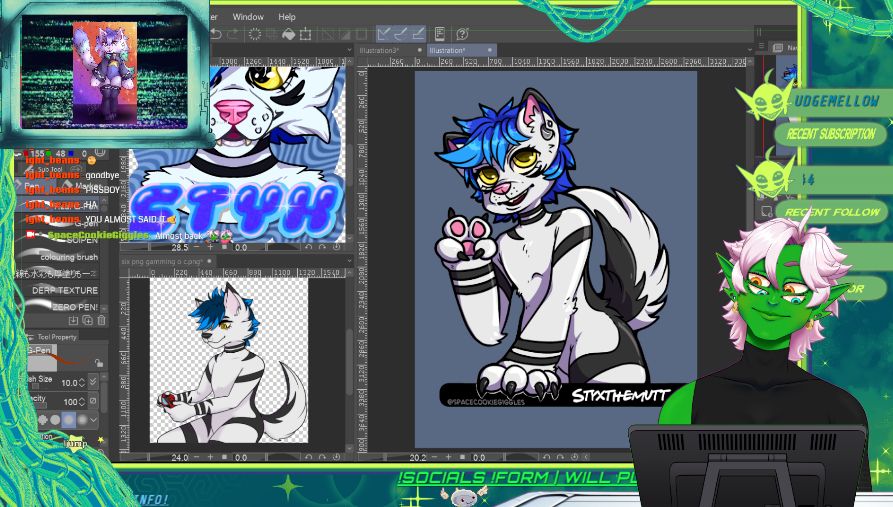The height and width of the screenshot is (507, 893).
Task: Click the delete sub tool trash icon
Action: (x=101, y=321)
